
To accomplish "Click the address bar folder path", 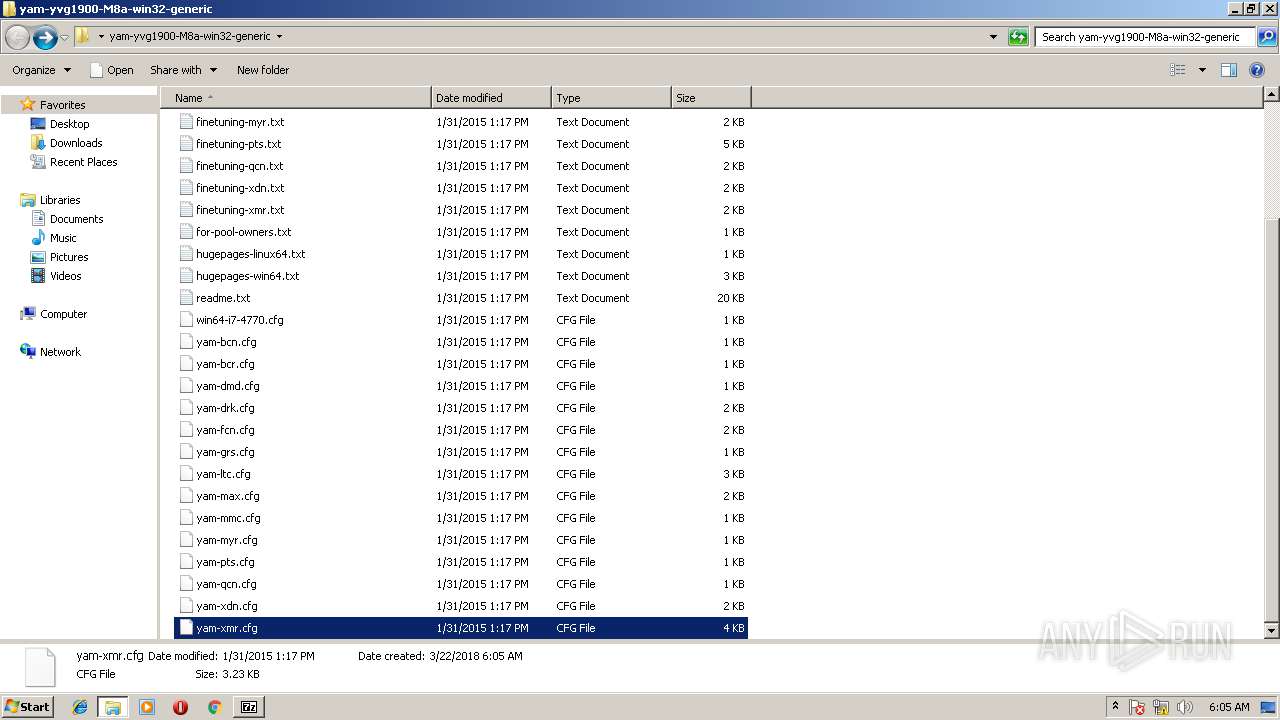I will (190, 37).
